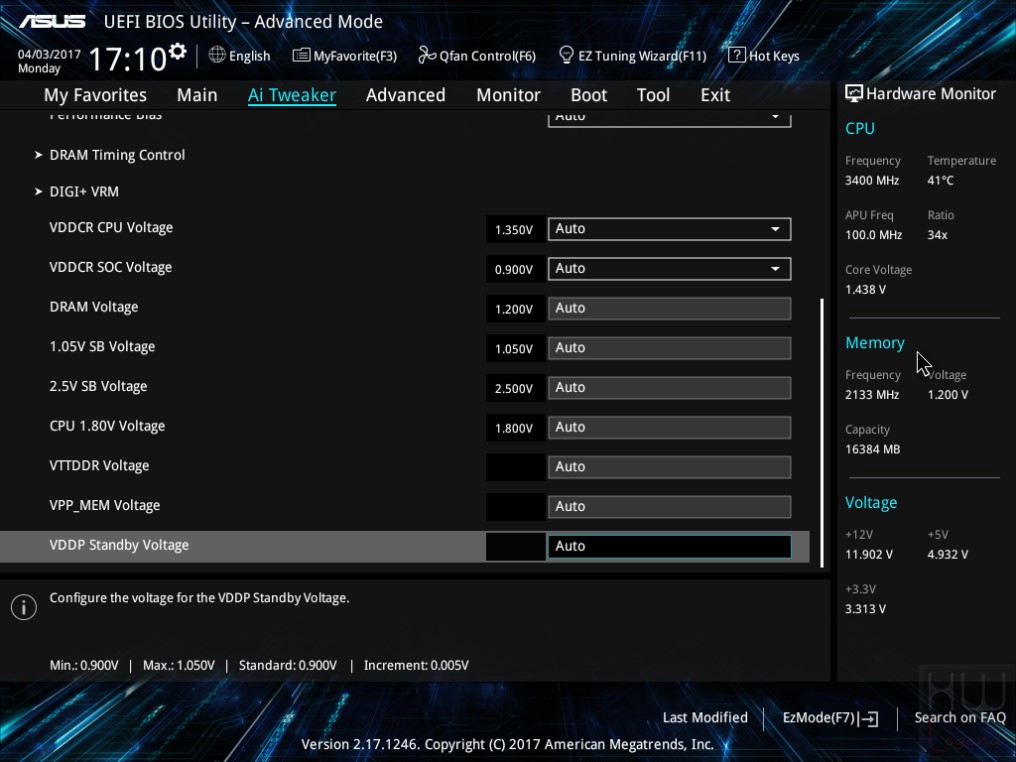This screenshot has height=762, width=1016.
Task: Open the Monitor tab
Action: pyautogui.click(x=508, y=95)
